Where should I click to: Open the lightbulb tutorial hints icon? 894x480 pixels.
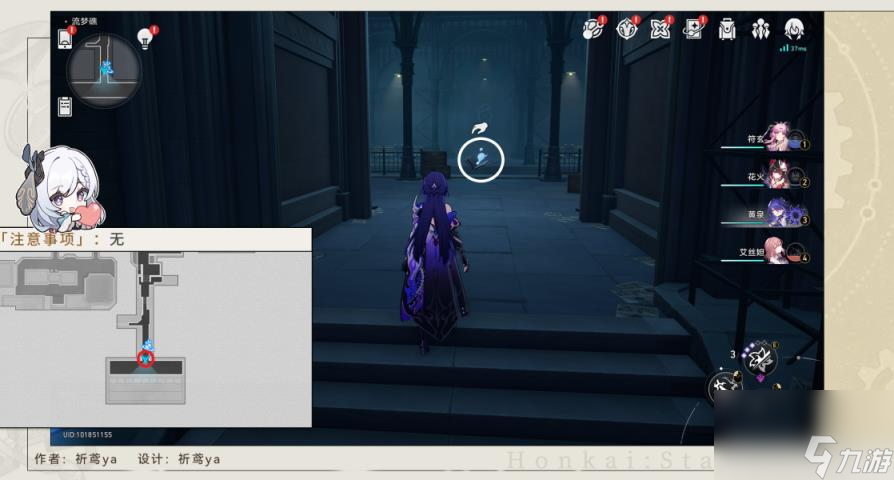pos(146,38)
